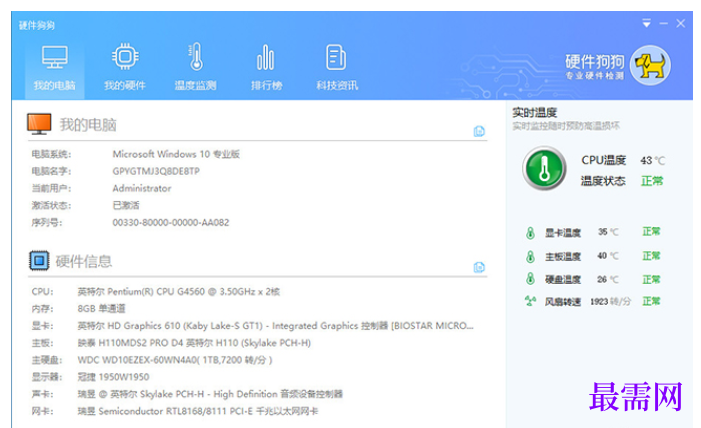Open the title bar dropdown menu arrow
The width and height of the screenshot is (701, 428).
point(646,23)
